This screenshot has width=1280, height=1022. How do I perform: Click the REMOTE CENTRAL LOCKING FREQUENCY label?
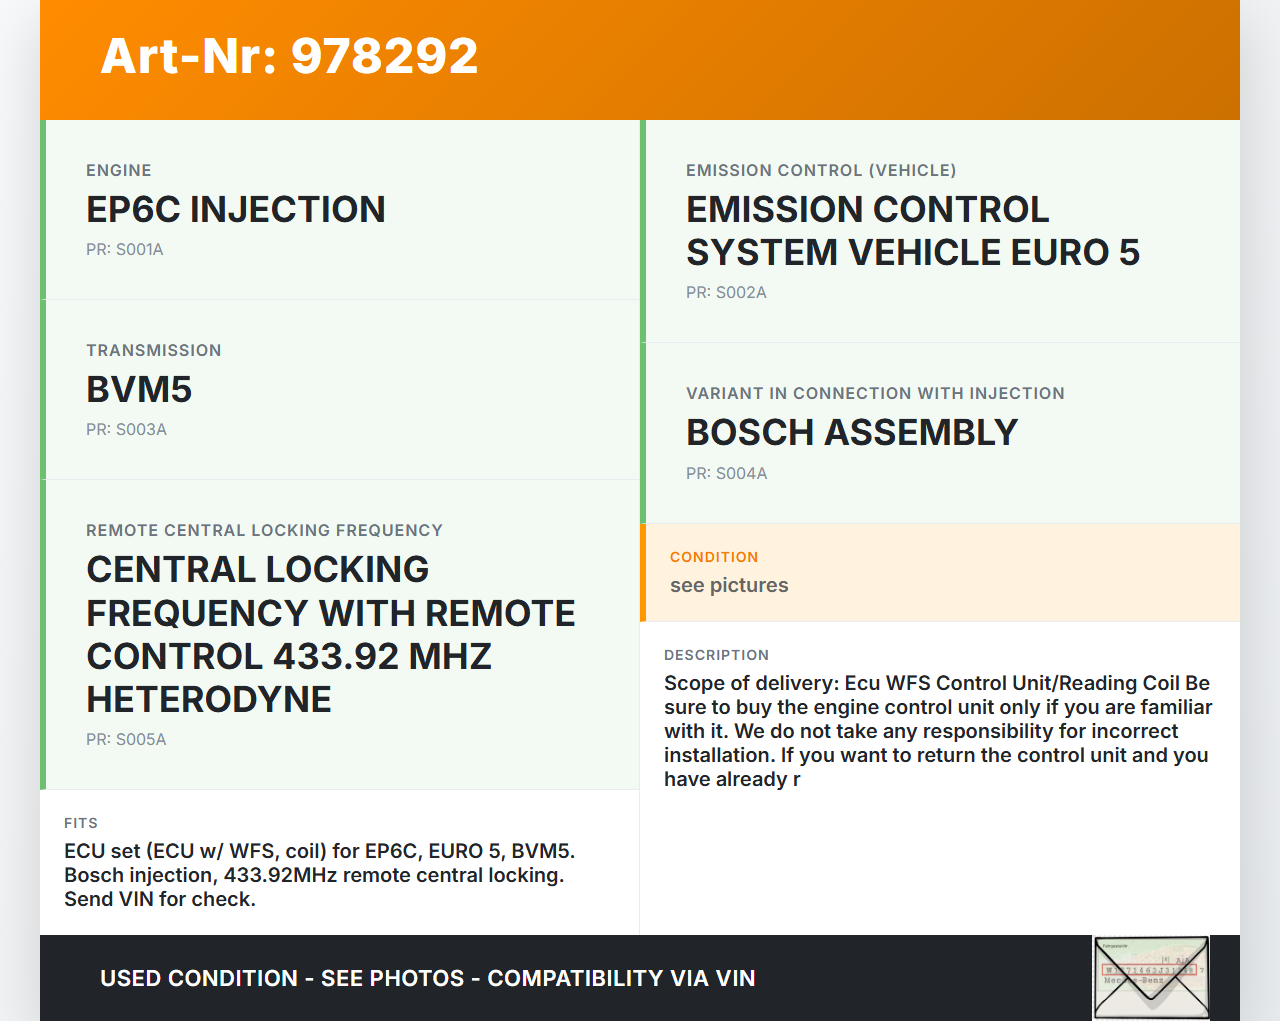pyautogui.click(x=264, y=530)
